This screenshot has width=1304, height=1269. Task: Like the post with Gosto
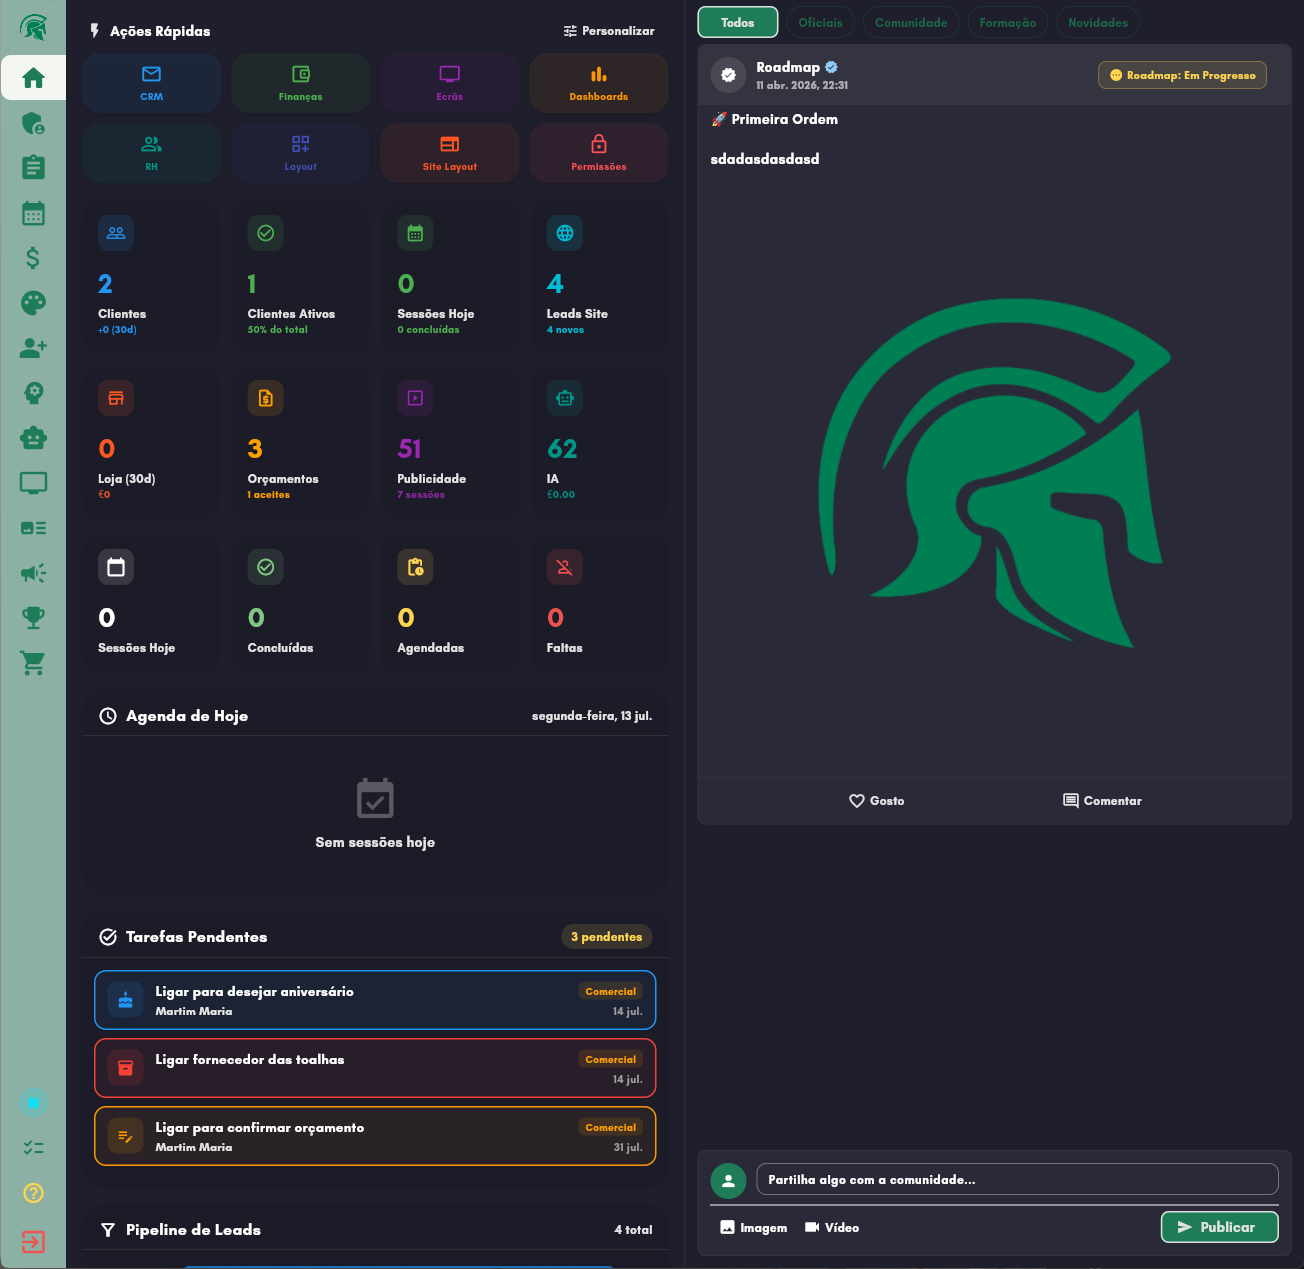(x=876, y=801)
